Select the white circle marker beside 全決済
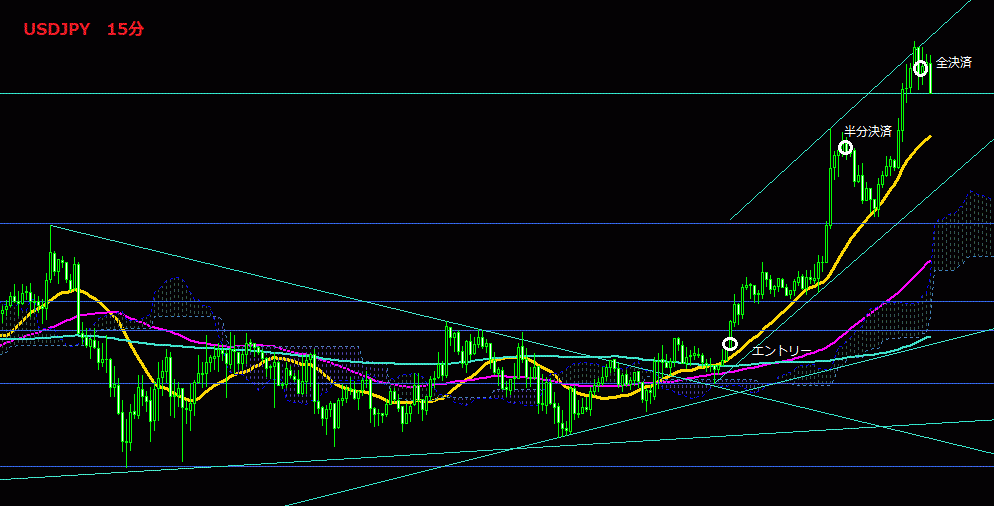 coord(920,68)
